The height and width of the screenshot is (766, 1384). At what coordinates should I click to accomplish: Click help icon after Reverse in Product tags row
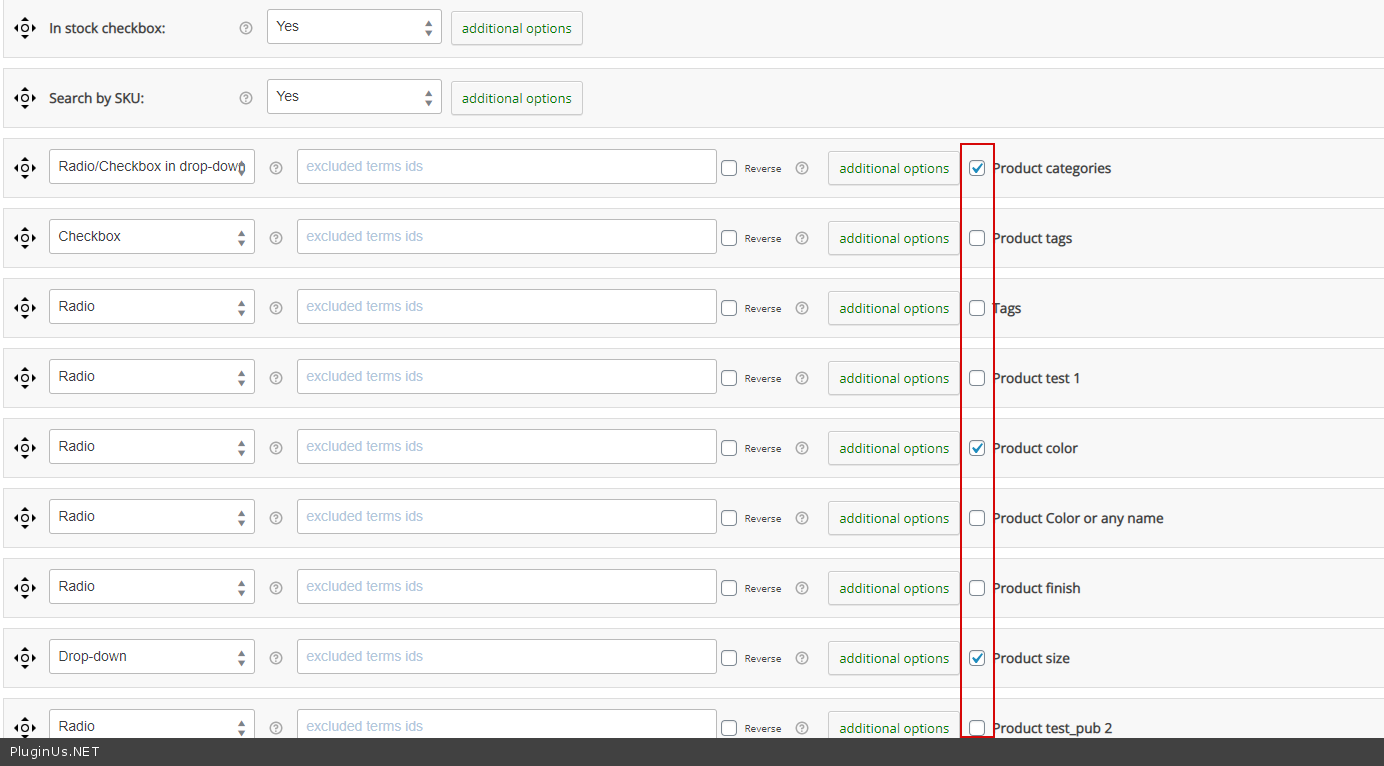(x=801, y=238)
